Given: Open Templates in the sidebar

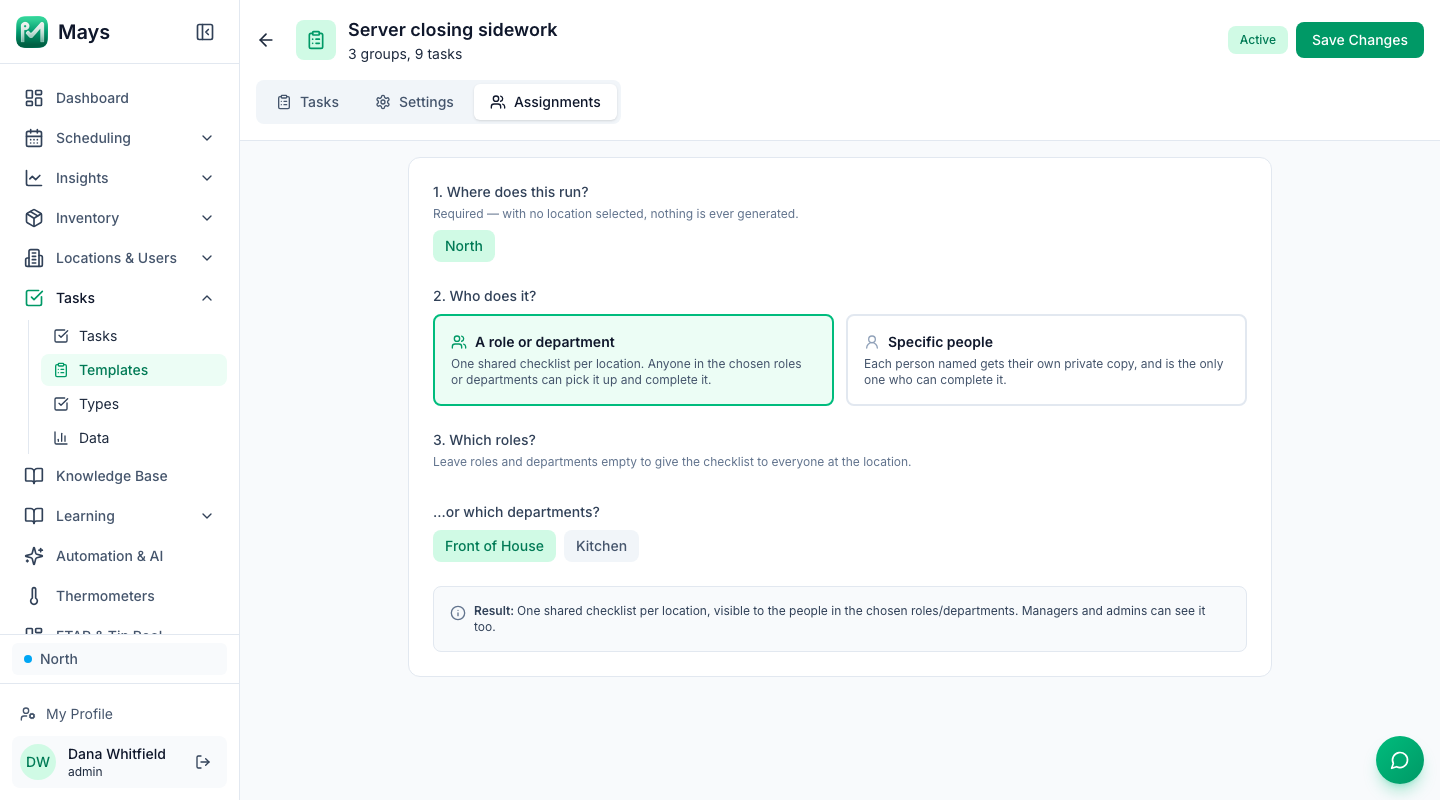Looking at the screenshot, I should coord(134,370).
